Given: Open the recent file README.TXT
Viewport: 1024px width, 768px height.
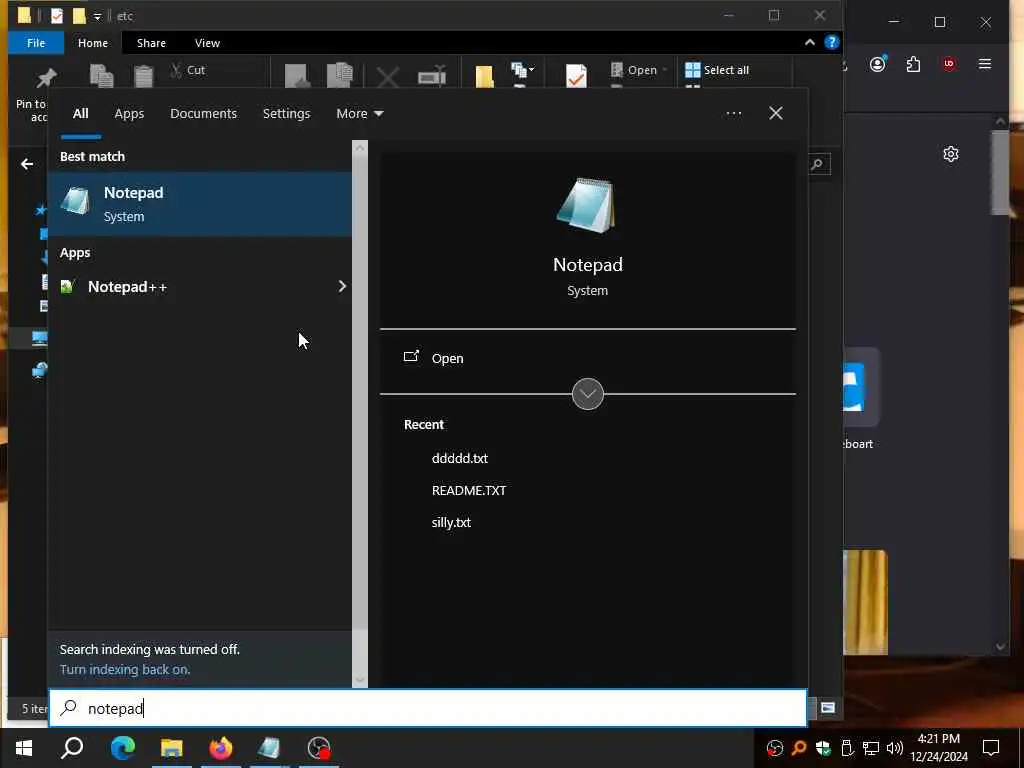Looking at the screenshot, I should pyautogui.click(x=469, y=490).
